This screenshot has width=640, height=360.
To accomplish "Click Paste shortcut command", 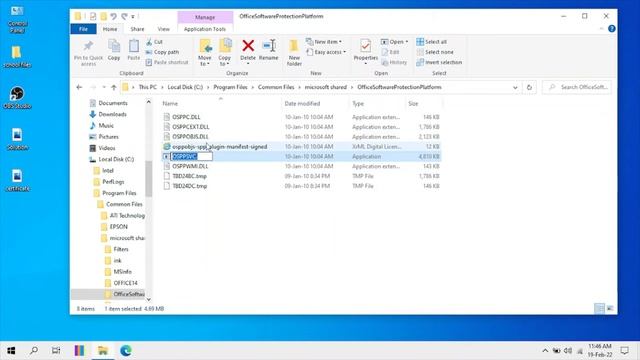I will click(167, 62).
